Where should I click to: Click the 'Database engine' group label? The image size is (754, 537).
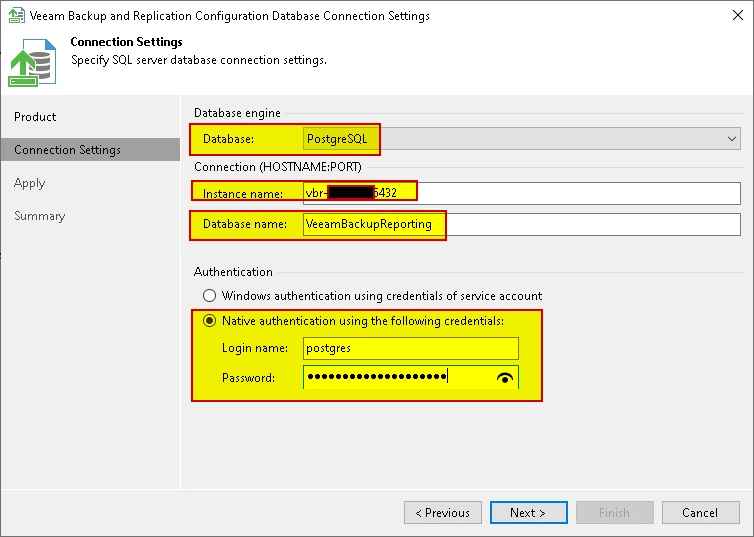[237, 113]
